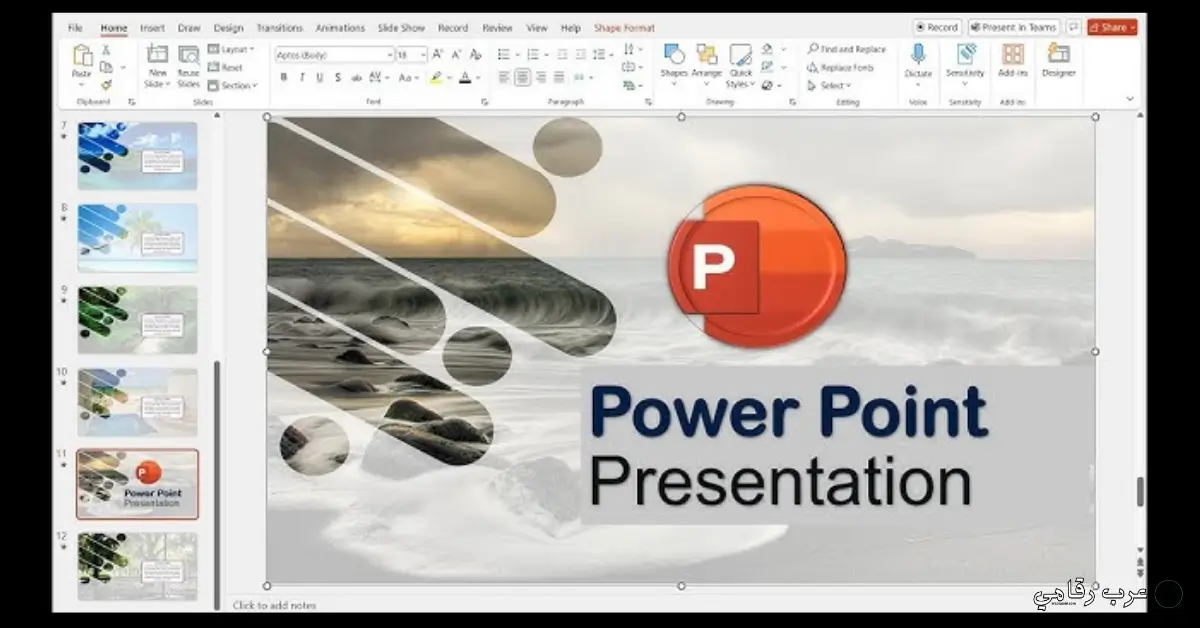The width and height of the screenshot is (1200, 628).
Task: Toggle Bold formatting
Action: tap(284, 77)
